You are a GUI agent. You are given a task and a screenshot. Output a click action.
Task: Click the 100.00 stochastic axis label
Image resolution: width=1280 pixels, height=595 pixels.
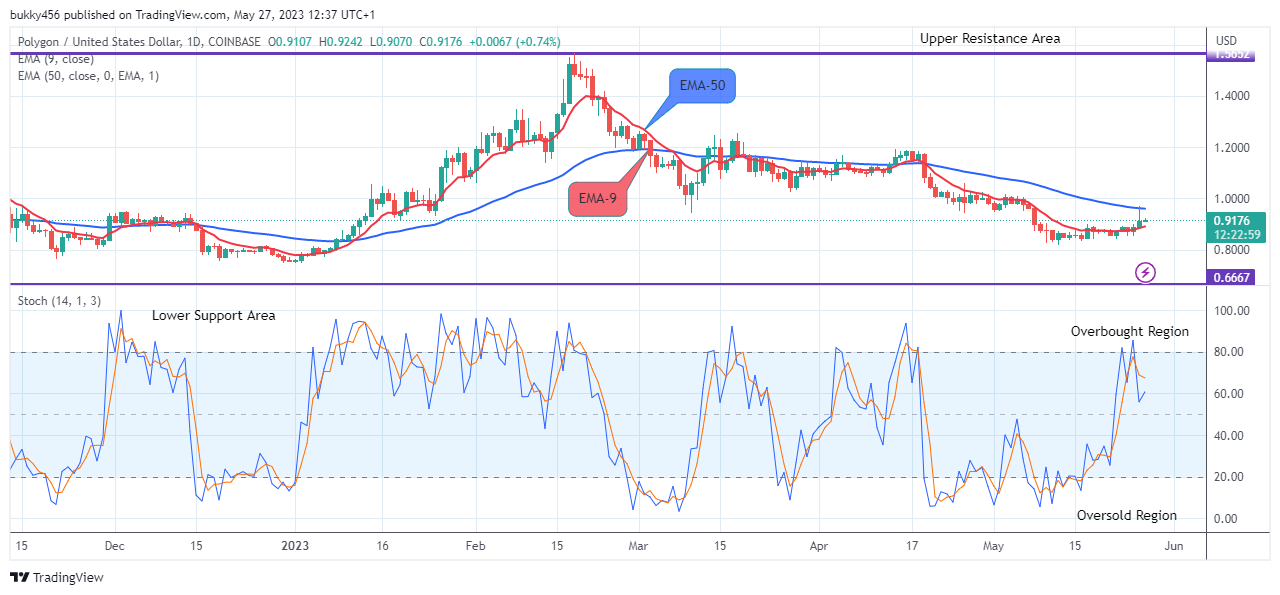point(1232,311)
